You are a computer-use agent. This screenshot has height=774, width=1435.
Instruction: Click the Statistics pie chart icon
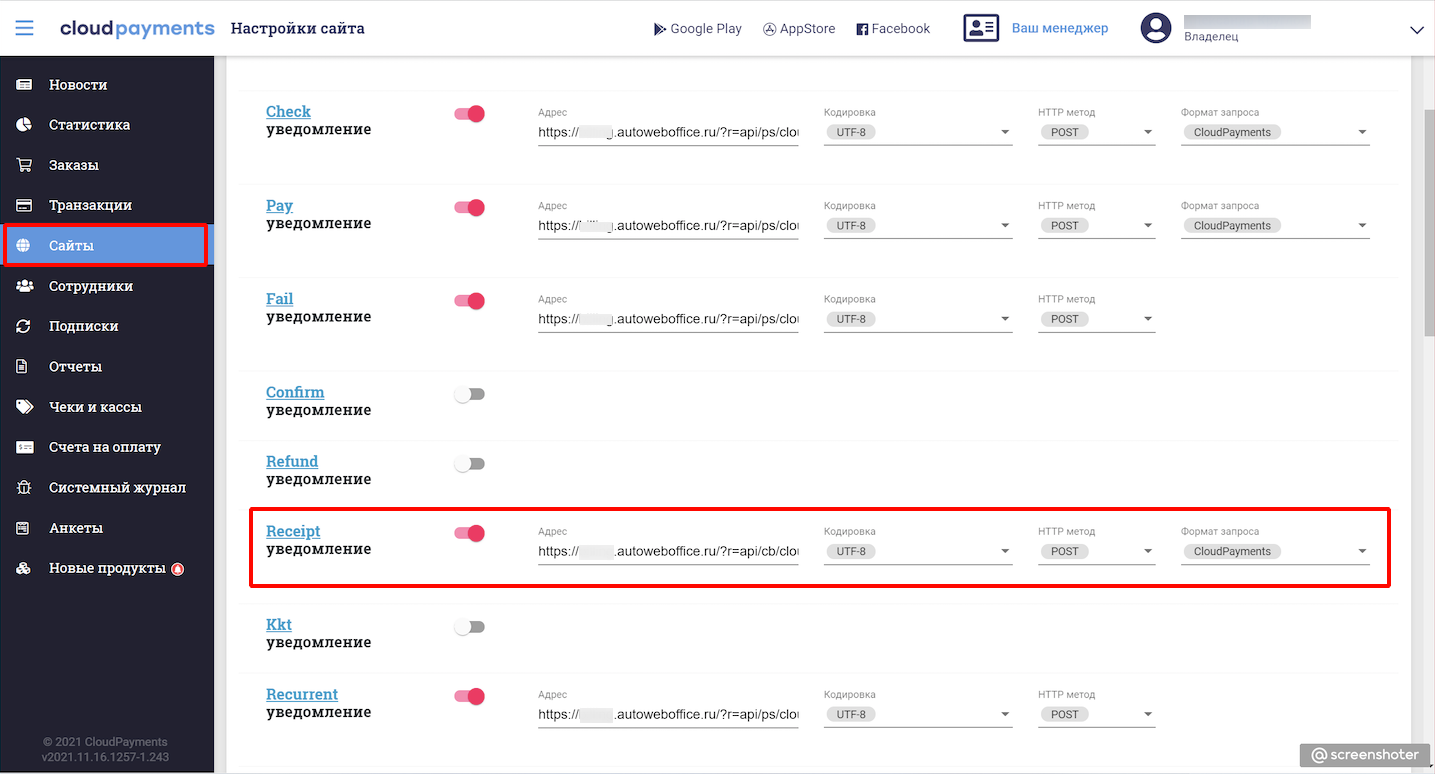(x=24, y=125)
